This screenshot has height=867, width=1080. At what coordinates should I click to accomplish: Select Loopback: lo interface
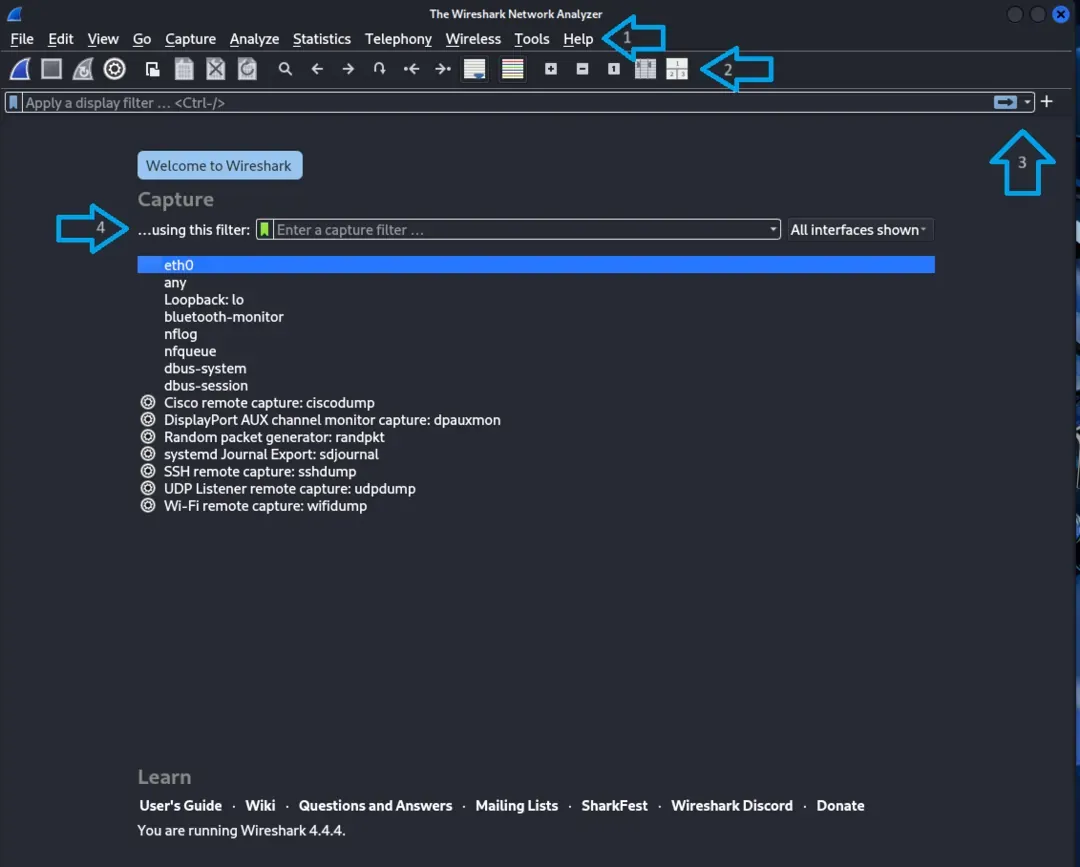coord(536,300)
